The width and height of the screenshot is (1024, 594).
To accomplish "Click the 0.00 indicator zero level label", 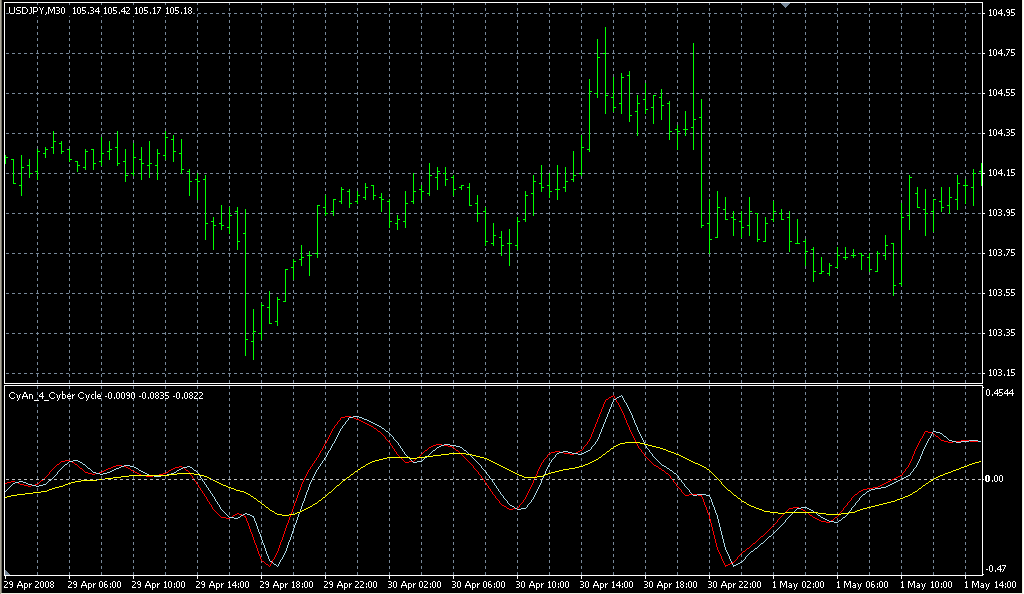I will pos(996,479).
